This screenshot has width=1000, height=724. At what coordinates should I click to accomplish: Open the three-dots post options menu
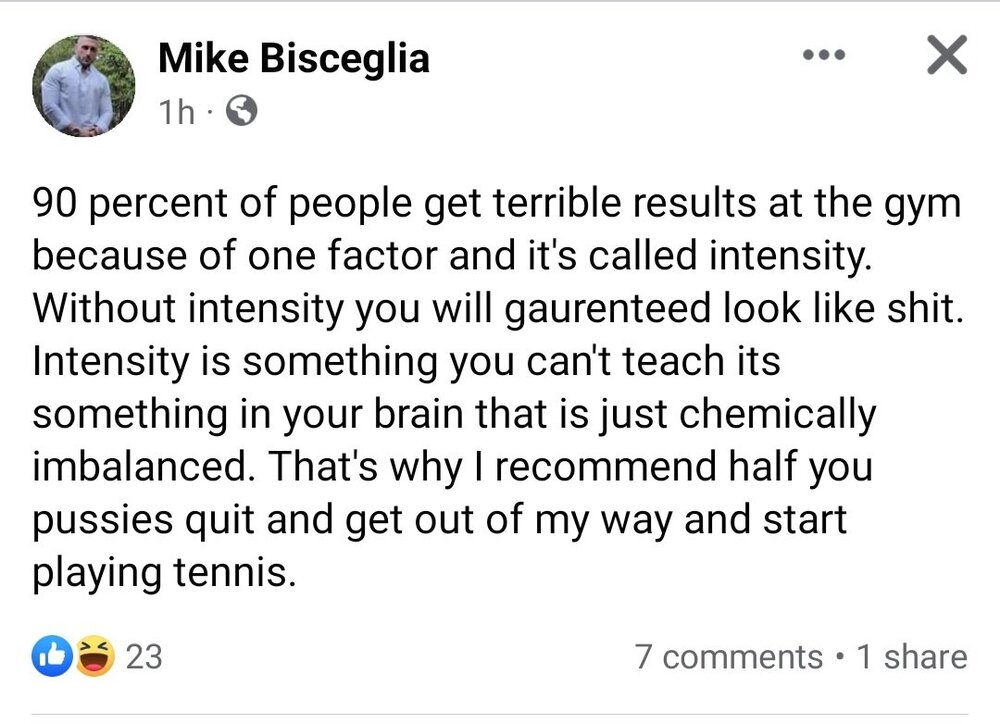coord(826,54)
